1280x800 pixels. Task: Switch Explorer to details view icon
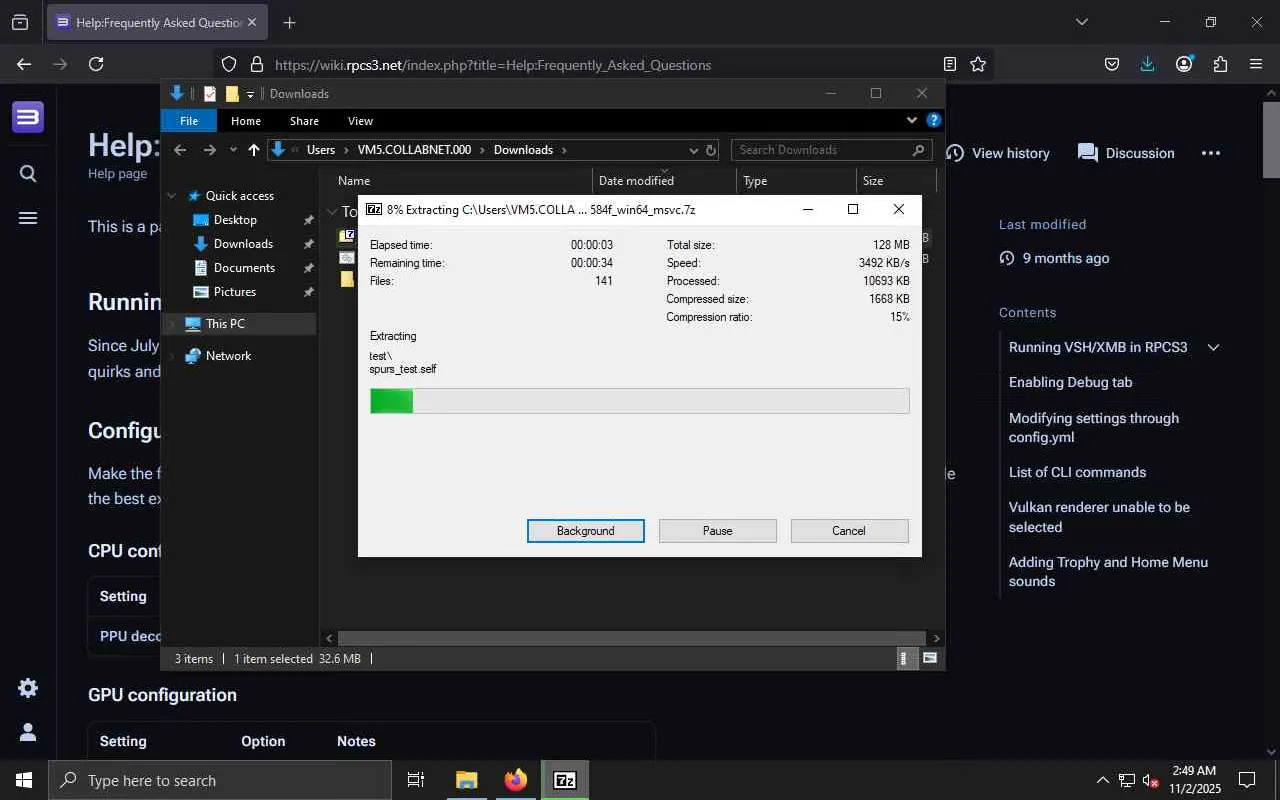(904, 658)
